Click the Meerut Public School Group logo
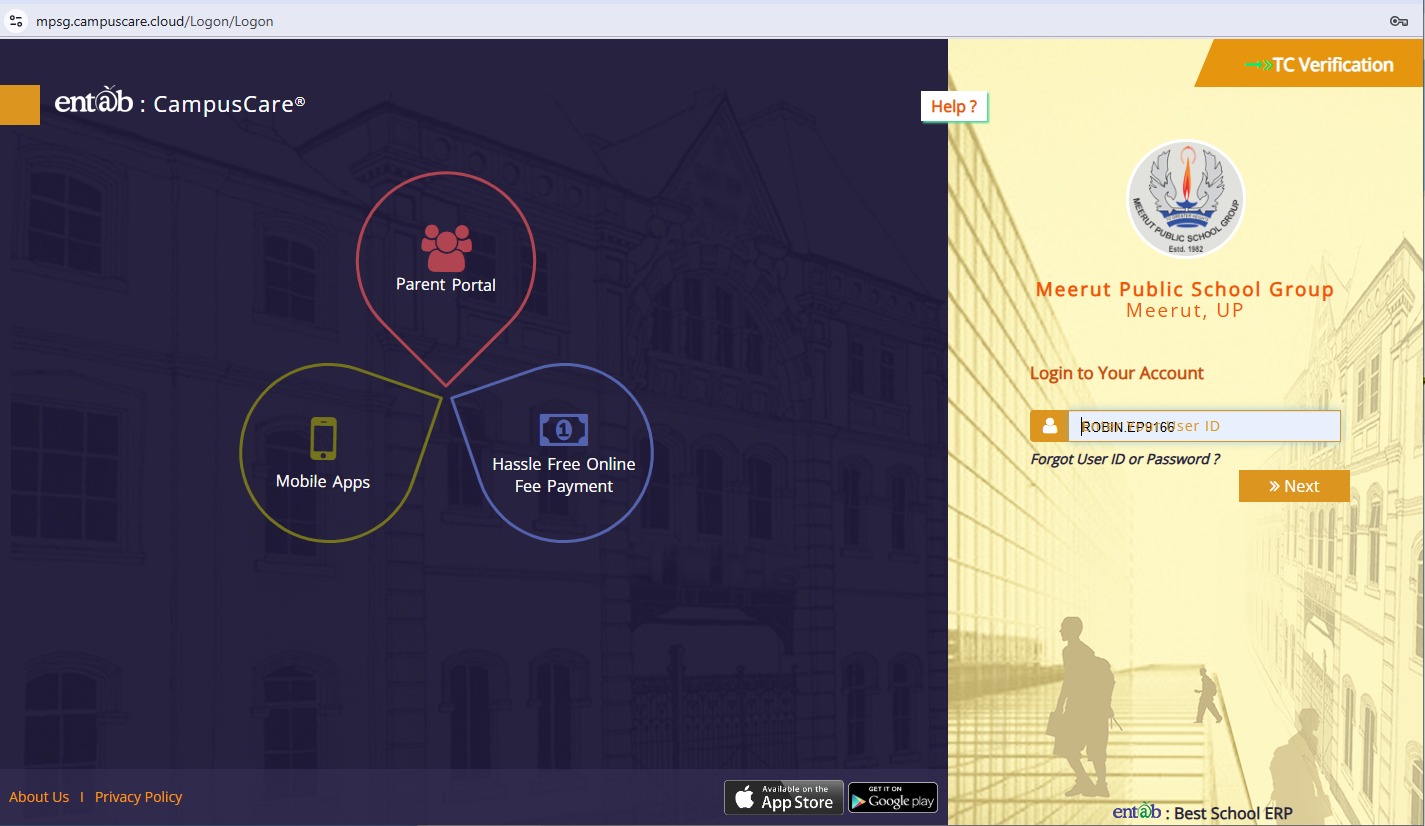1425x826 pixels. click(1185, 199)
